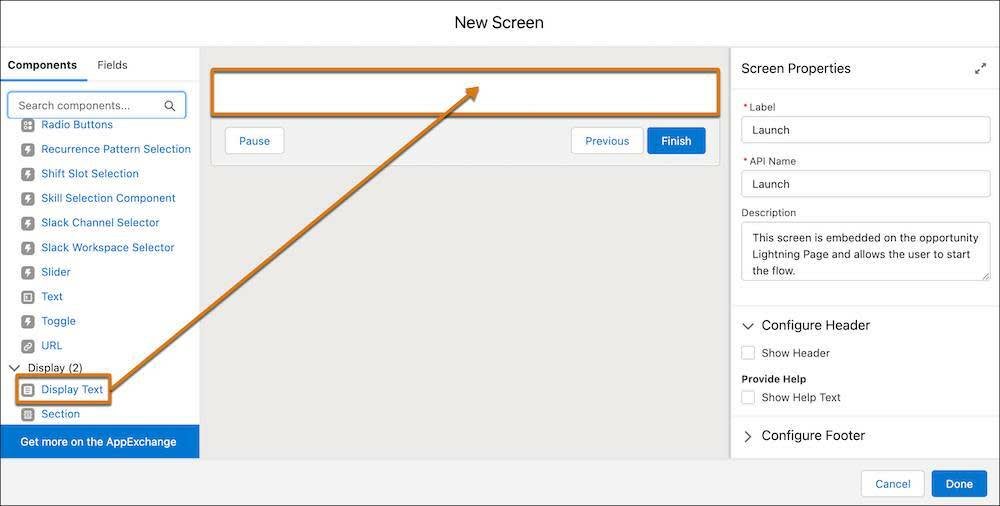Focus the Search components field
The height and width of the screenshot is (506, 1000).
point(96,105)
